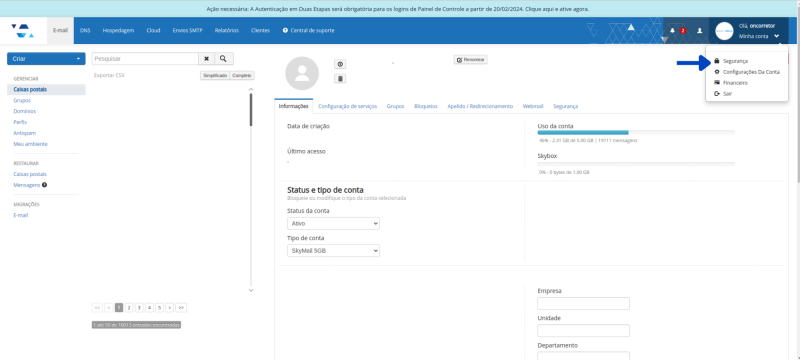Switch to the Webmail tab
This screenshot has height=360, width=800.
[533, 106]
